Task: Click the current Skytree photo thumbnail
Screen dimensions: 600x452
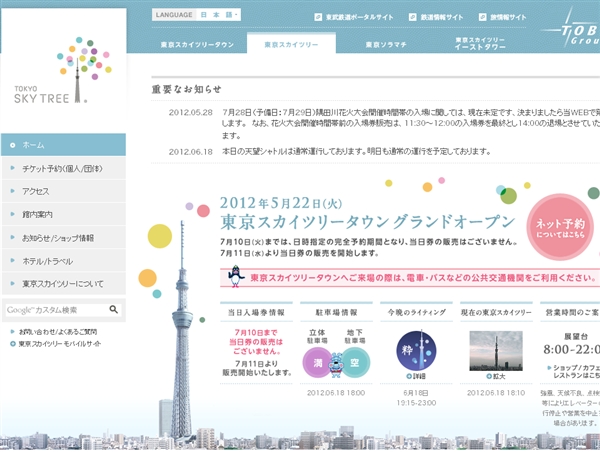Action: click(496, 351)
